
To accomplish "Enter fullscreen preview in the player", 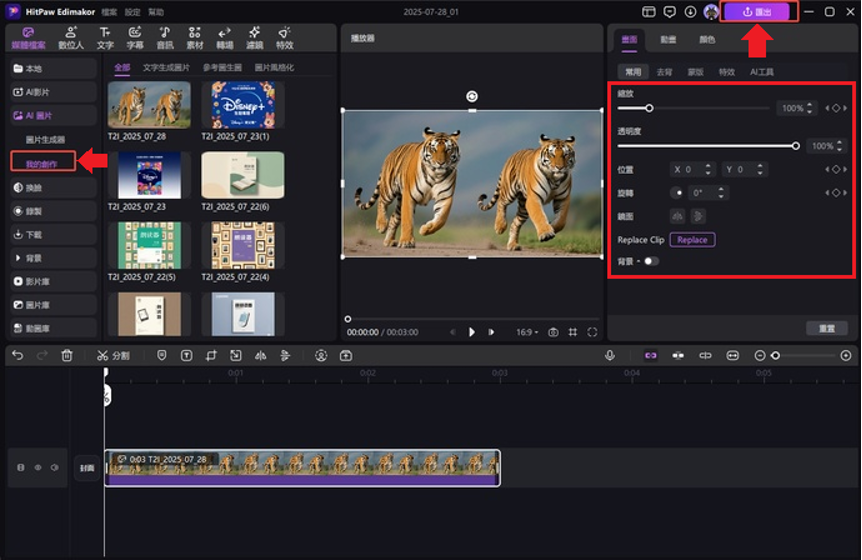I will [592, 332].
